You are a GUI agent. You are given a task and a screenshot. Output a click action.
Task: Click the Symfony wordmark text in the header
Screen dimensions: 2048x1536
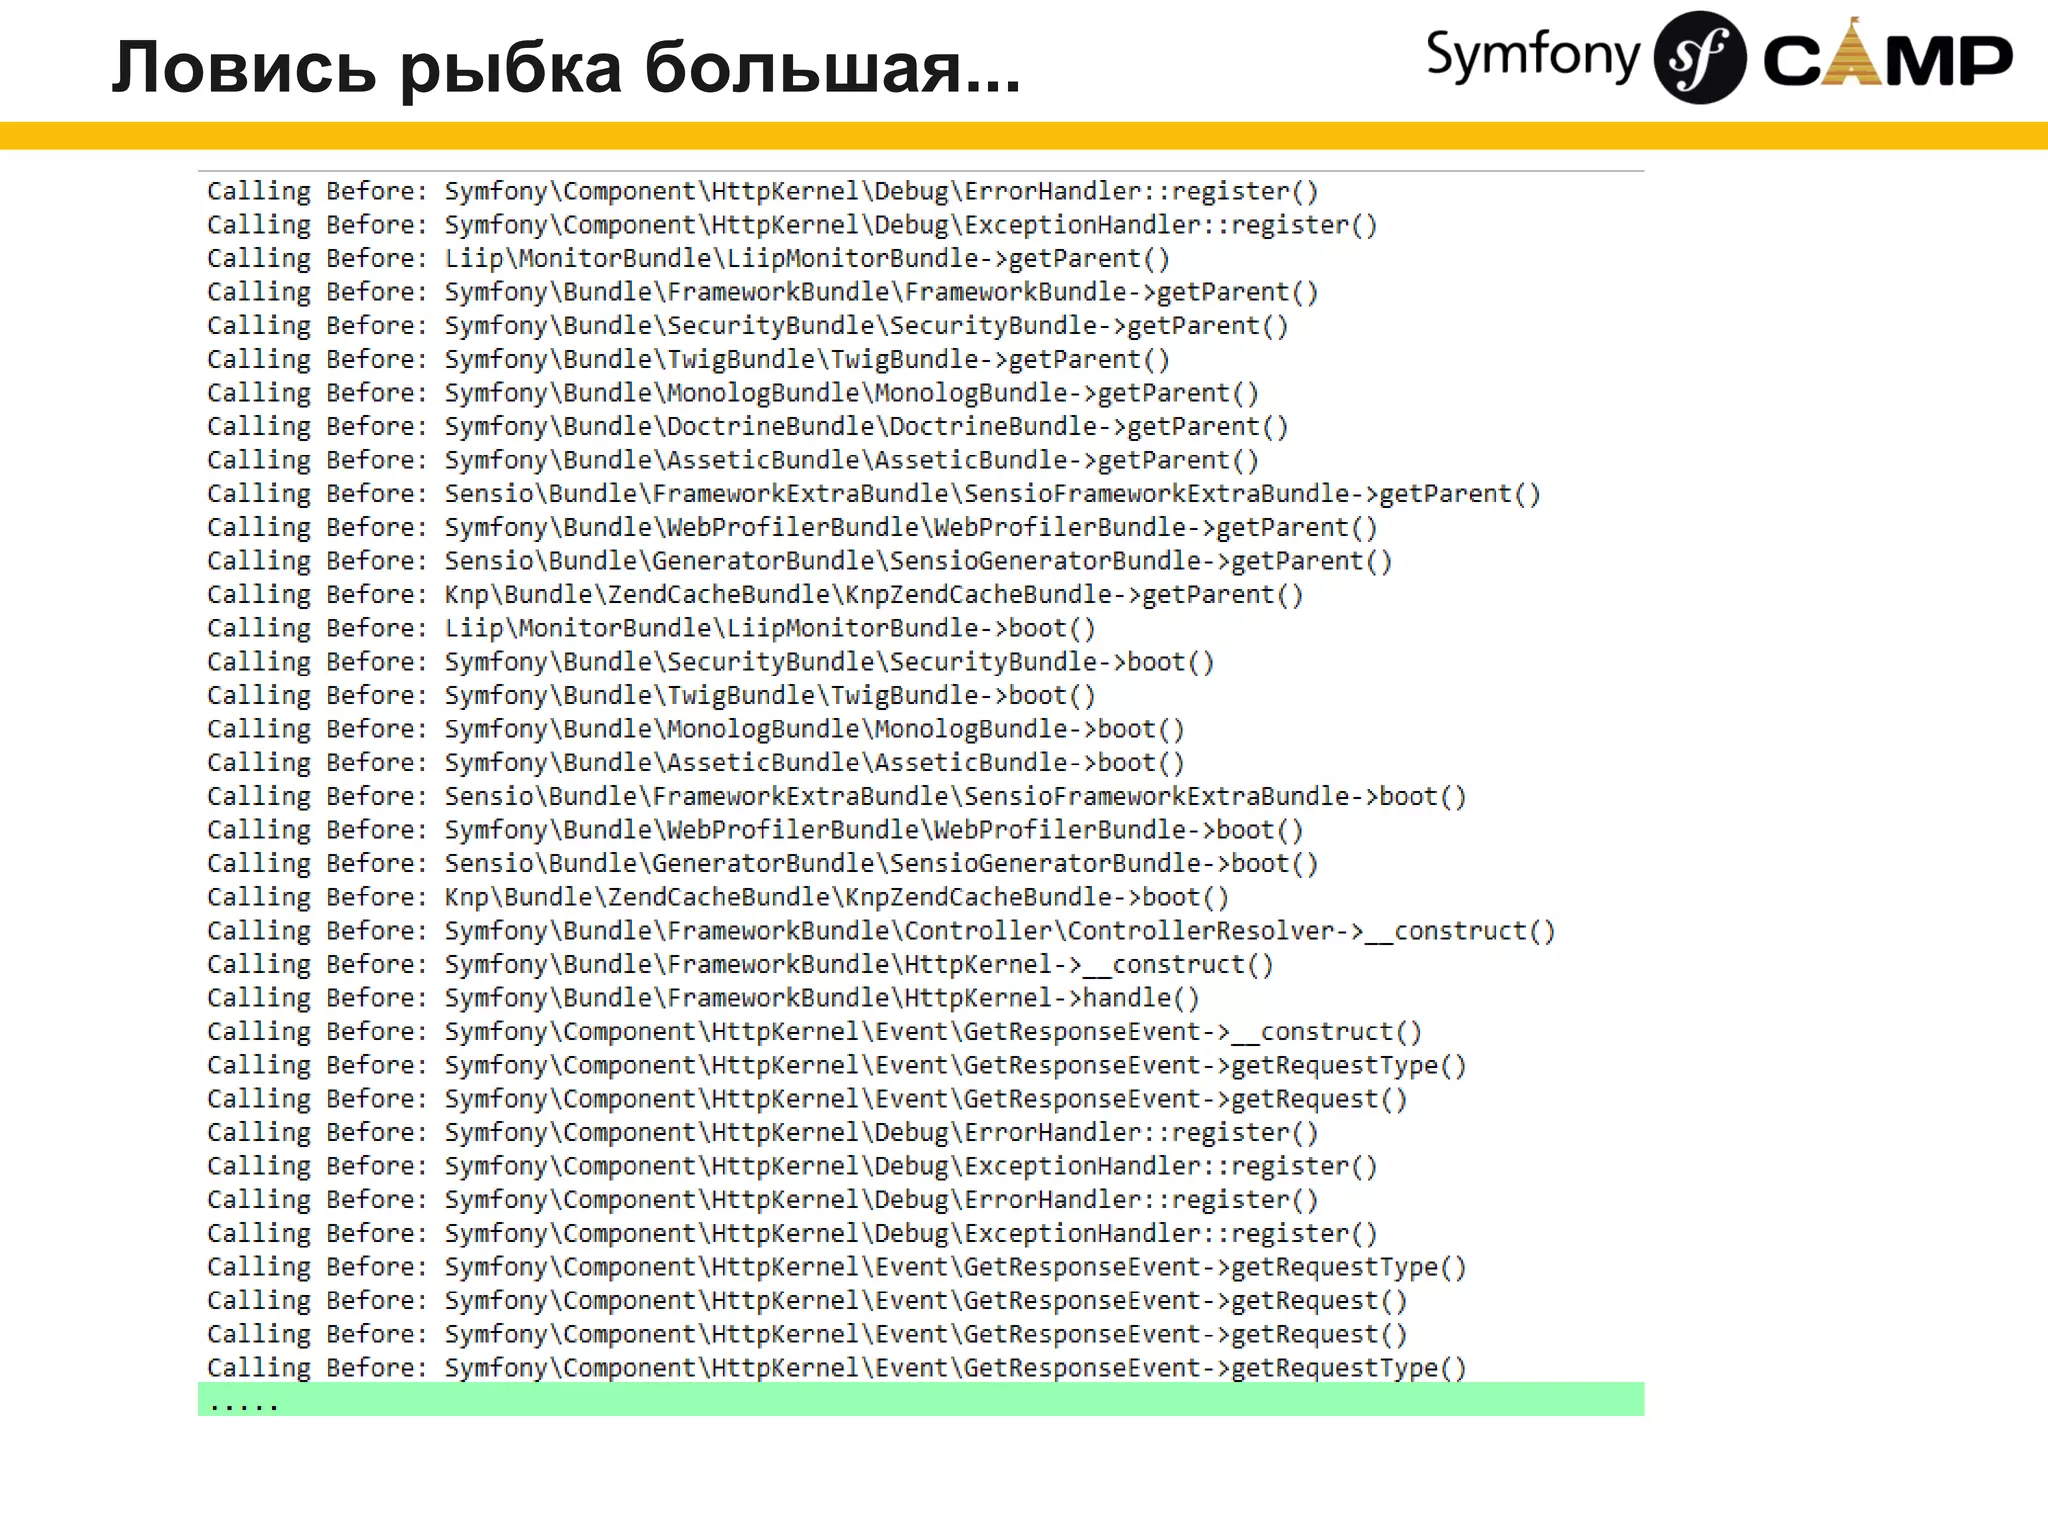[1533, 55]
